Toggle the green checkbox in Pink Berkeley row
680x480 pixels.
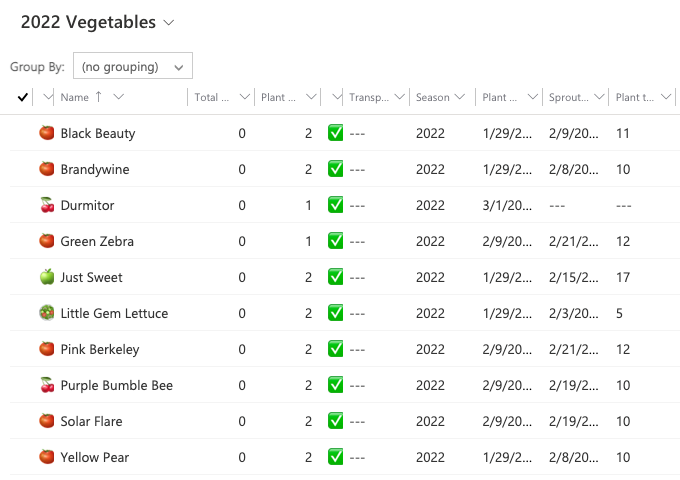[x=335, y=349]
